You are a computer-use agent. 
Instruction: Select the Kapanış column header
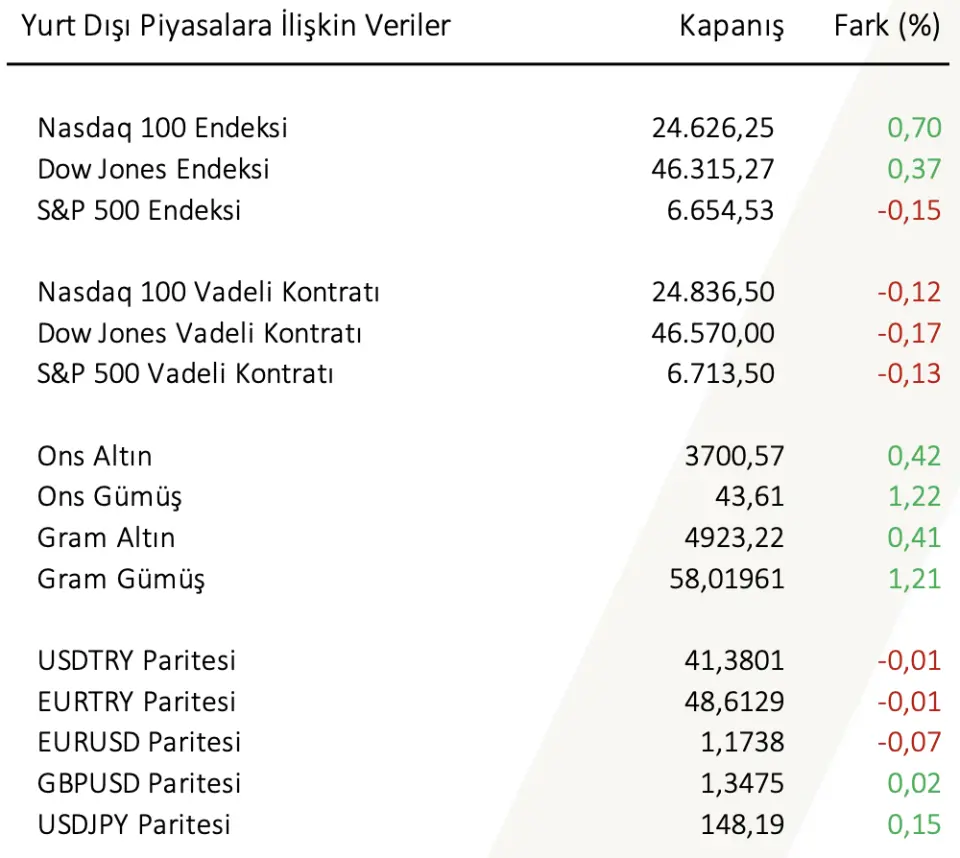point(731,27)
